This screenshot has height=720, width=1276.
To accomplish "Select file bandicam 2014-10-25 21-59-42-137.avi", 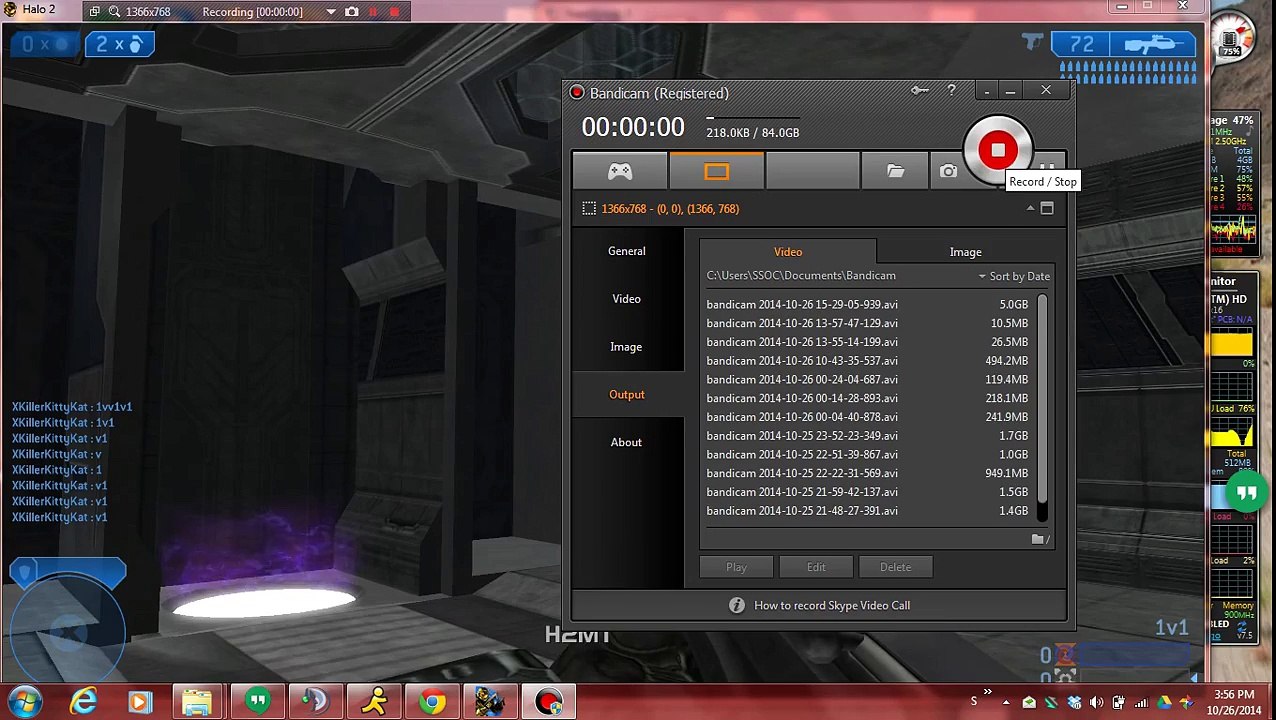I will point(867,492).
